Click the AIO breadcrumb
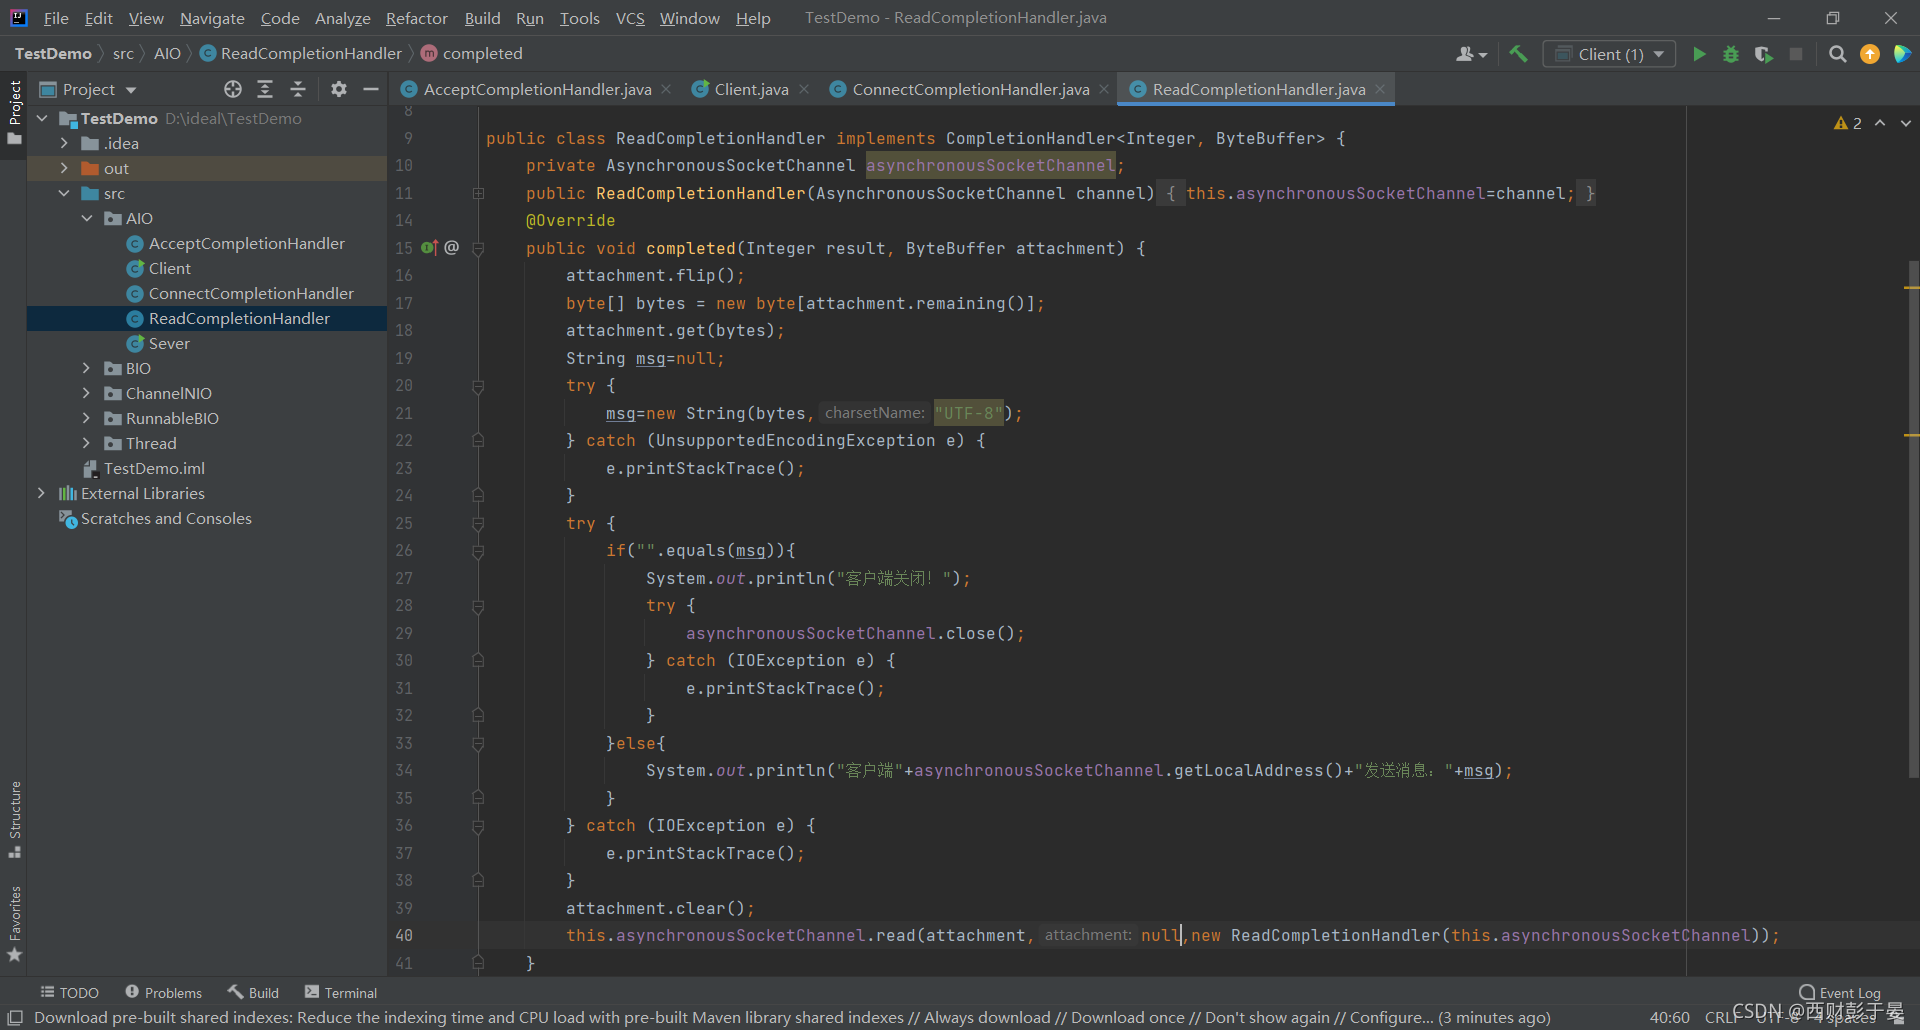 coord(167,53)
